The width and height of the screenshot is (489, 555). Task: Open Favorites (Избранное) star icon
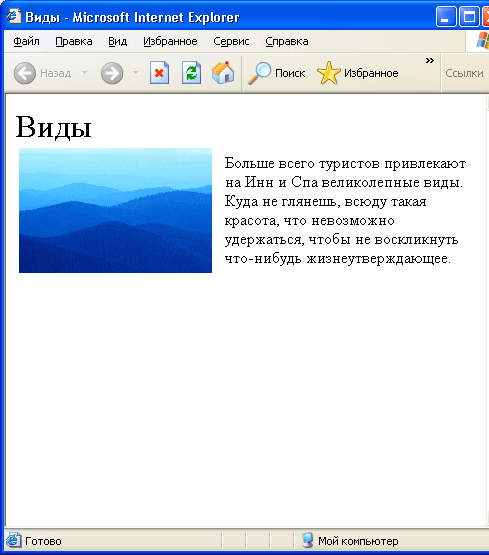pos(329,73)
